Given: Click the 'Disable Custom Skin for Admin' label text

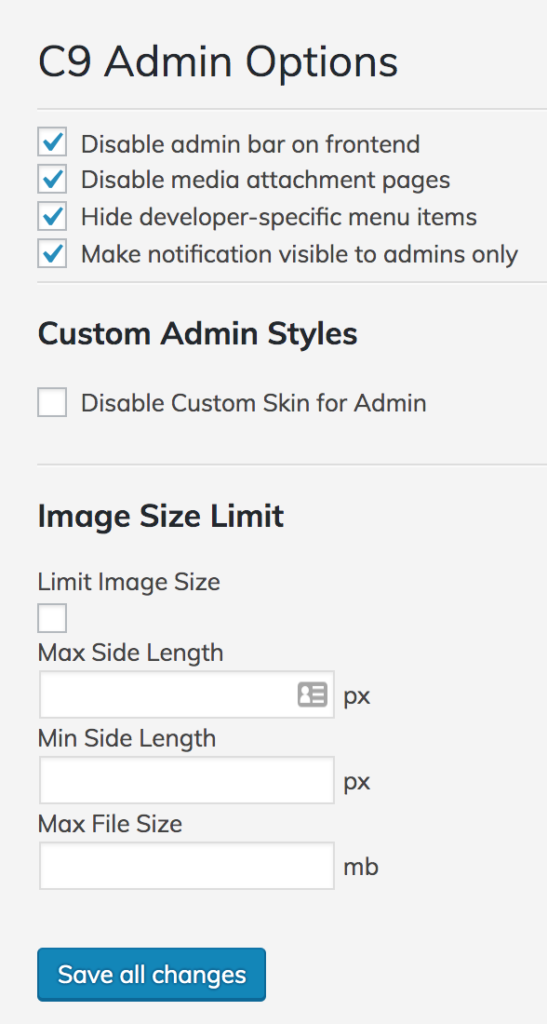Looking at the screenshot, I should tap(254, 403).
